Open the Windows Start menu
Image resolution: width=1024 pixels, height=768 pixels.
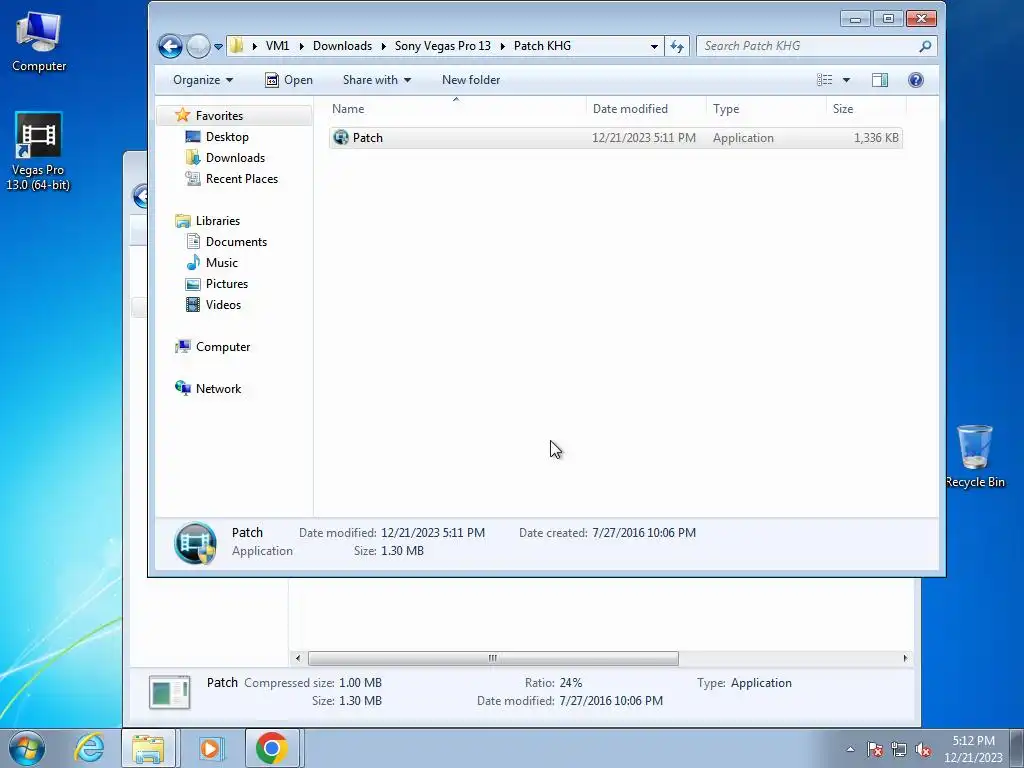pyautogui.click(x=27, y=748)
